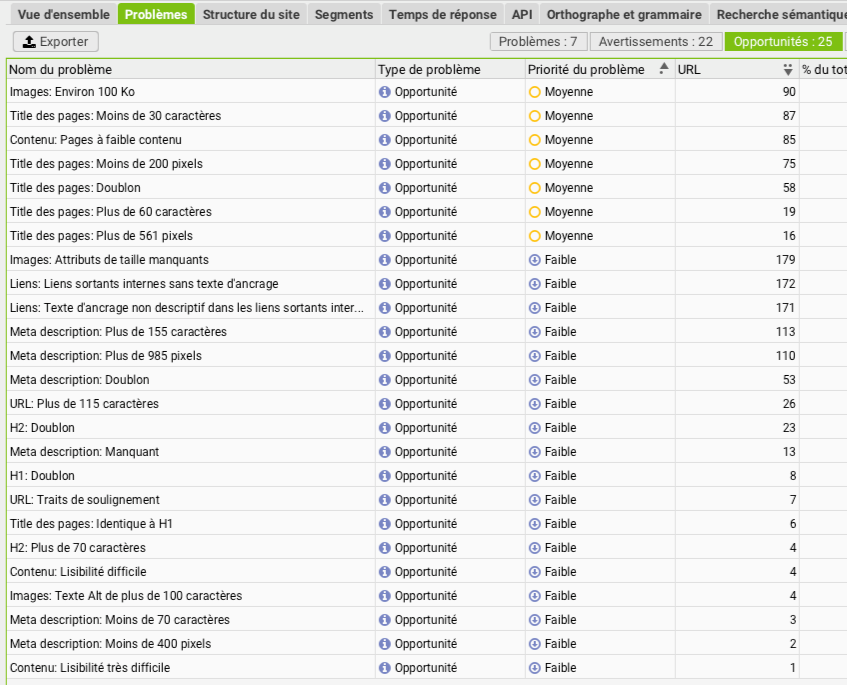Click info icon in Meta description: Doublon row
This screenshot has width=847, height=685.
pyautogui.click(x=385, y=380)
